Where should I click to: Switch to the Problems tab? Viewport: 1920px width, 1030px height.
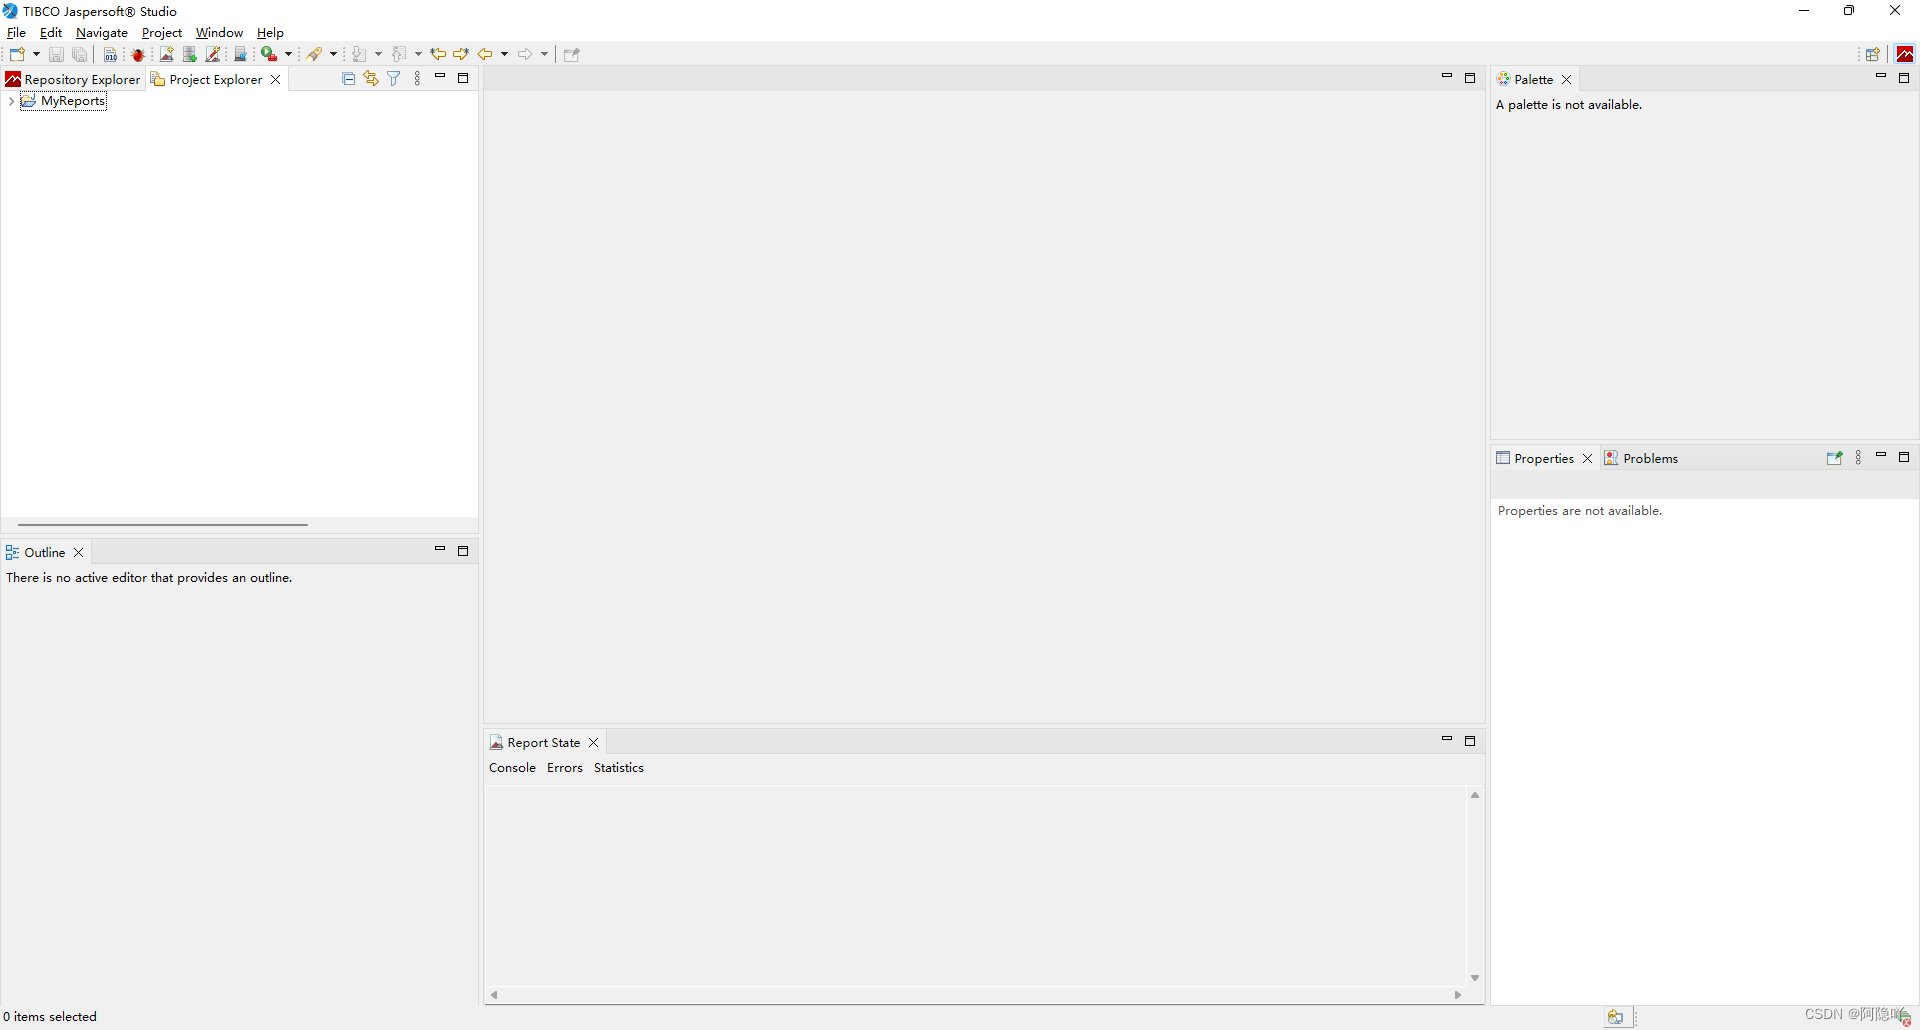(x=1650, y=458)
